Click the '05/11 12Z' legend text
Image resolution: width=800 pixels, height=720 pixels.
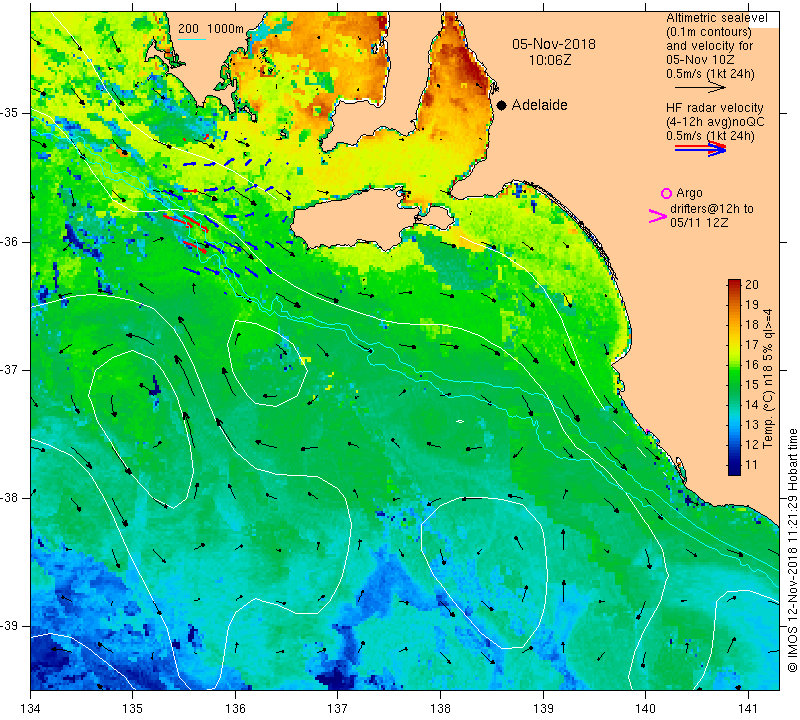pos(699,222)
